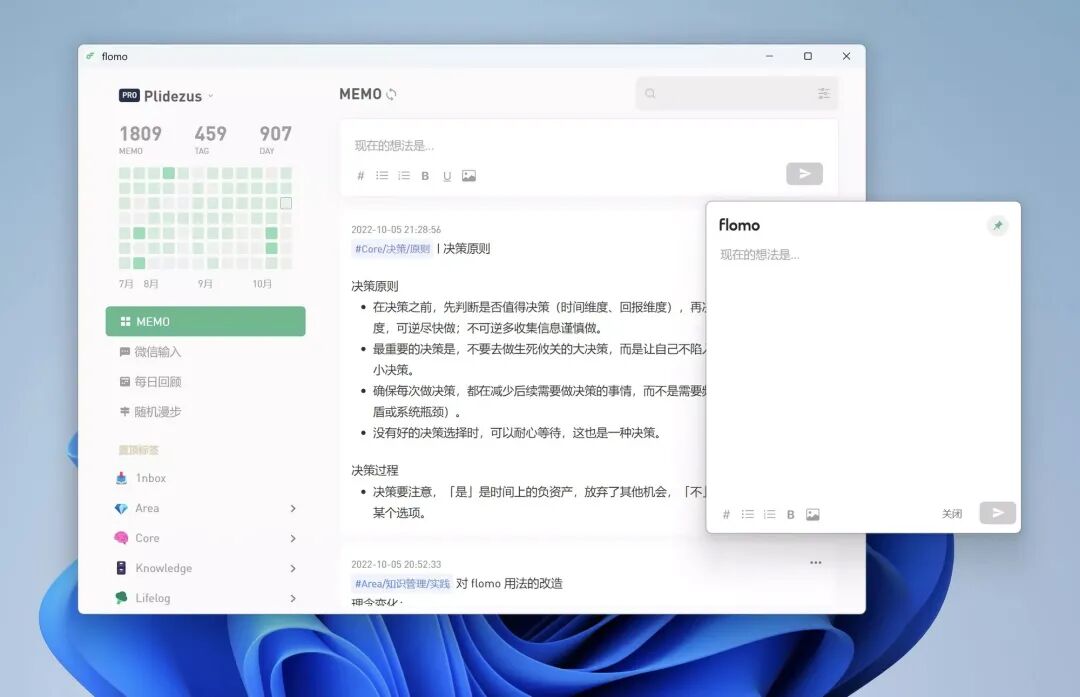Click the PRO badge
The height and width of the screenshot is (697, 1080).
(129, 96)
